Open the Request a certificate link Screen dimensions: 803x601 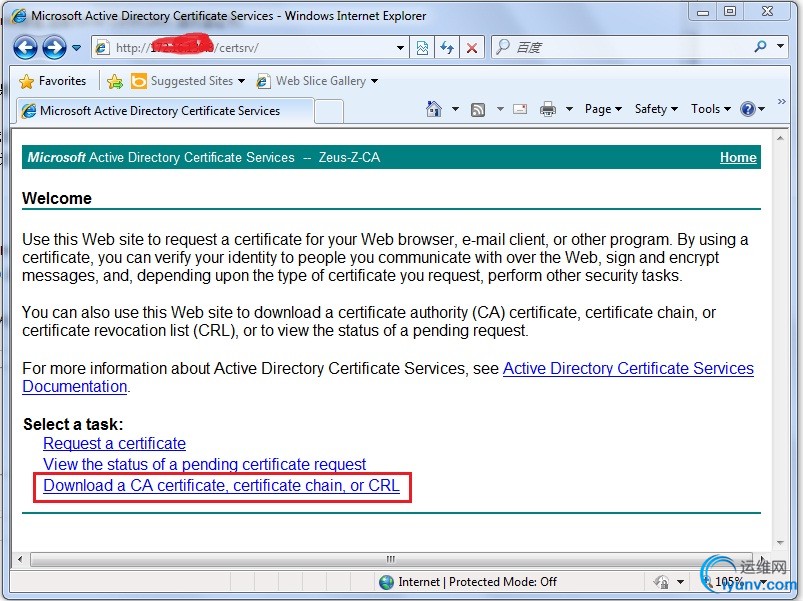pos(114,443)
